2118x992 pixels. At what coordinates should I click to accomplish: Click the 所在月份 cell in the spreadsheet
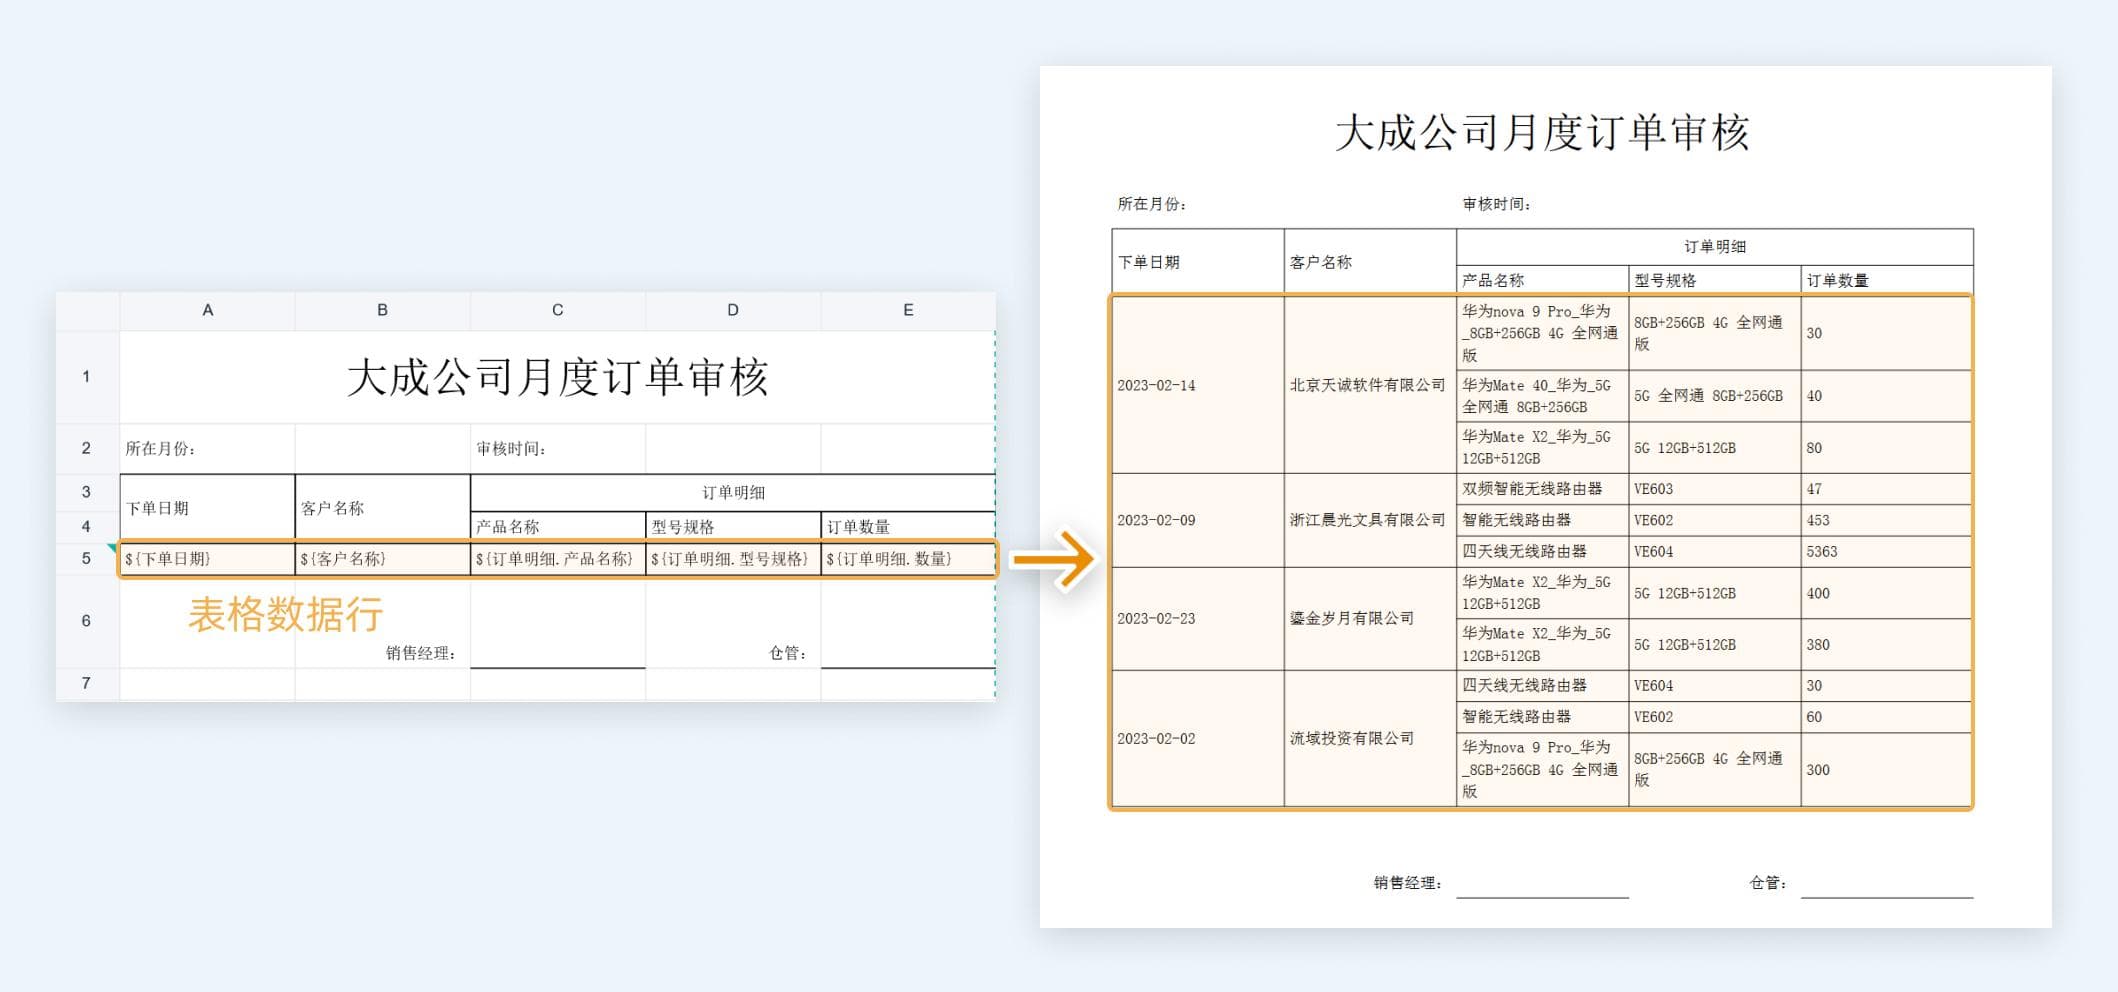coord(207,448)
